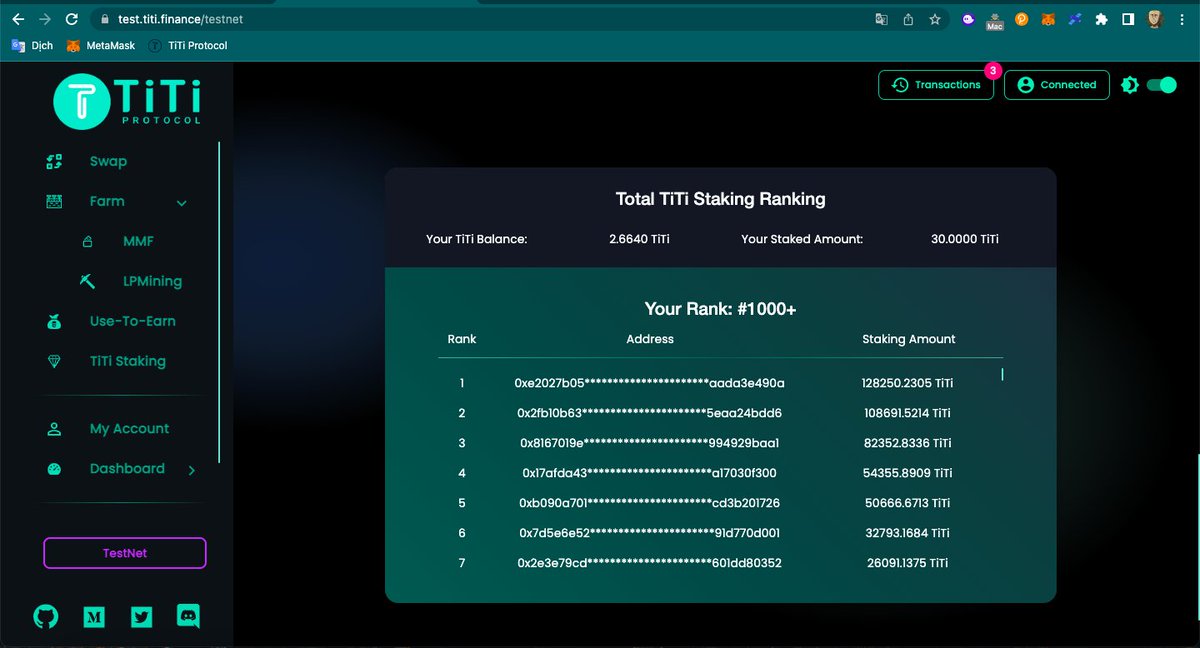This screenshot has height=648, width=1200.
Task: Click the TestNet button
Action: click(125, 553)
